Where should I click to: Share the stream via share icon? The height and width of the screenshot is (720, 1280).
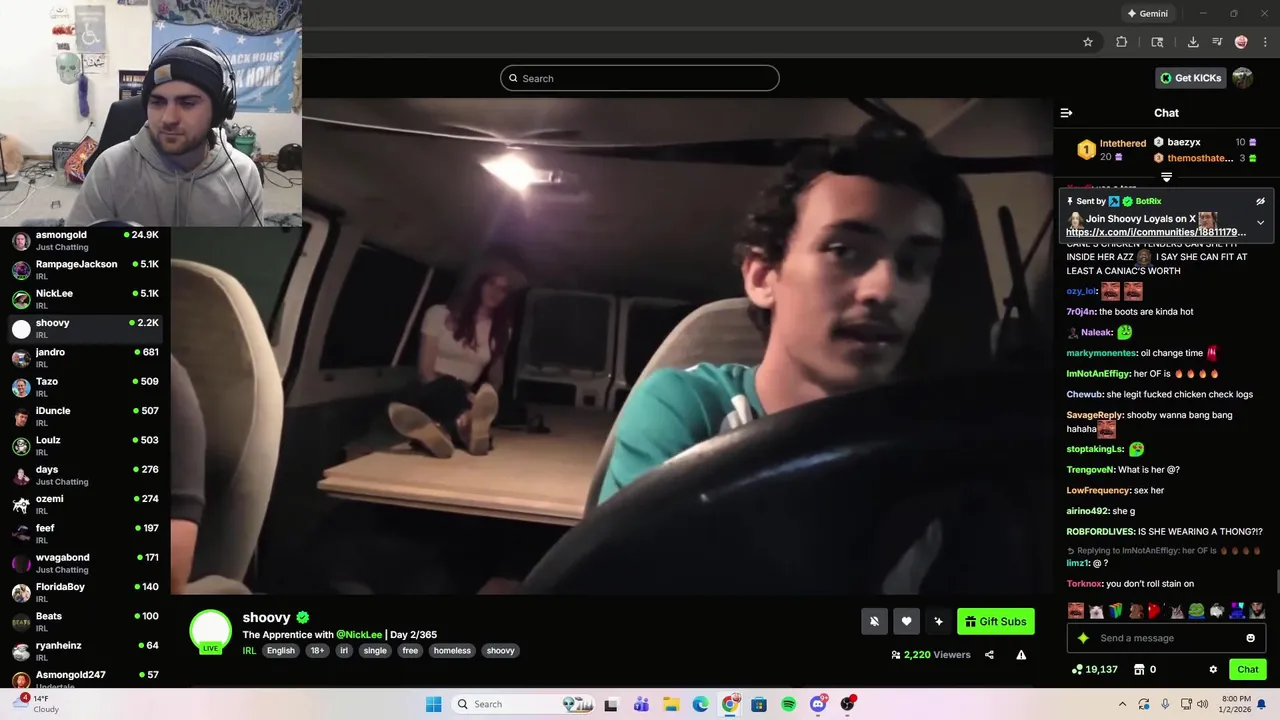coord(989,655)
